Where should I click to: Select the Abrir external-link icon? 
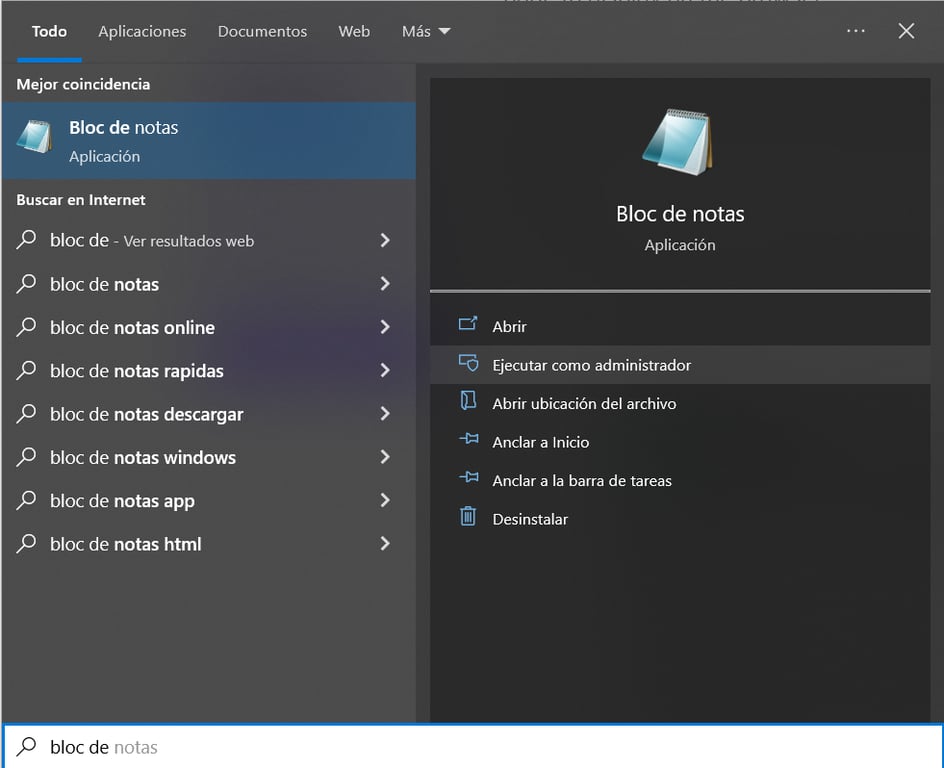pos(468,325)
